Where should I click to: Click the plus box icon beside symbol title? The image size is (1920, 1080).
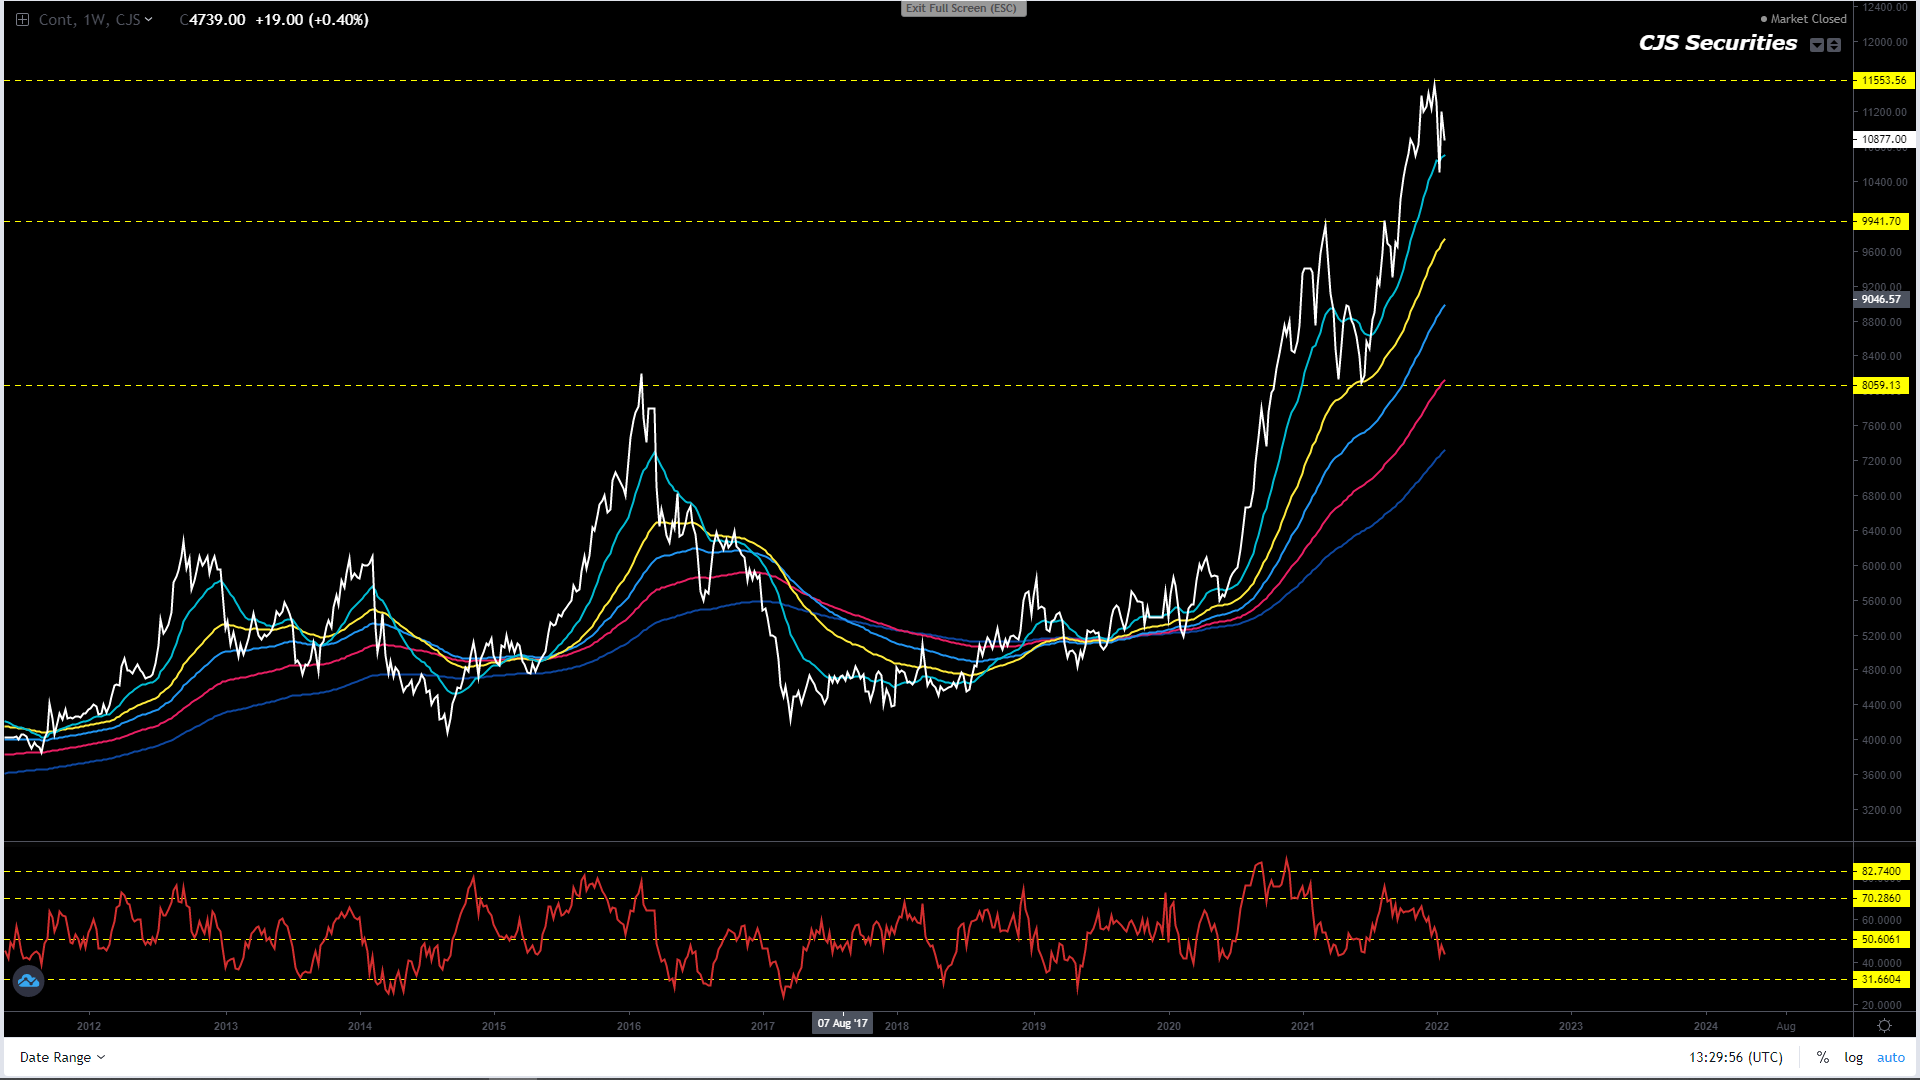pyautogui.click(x=22, y=20)
